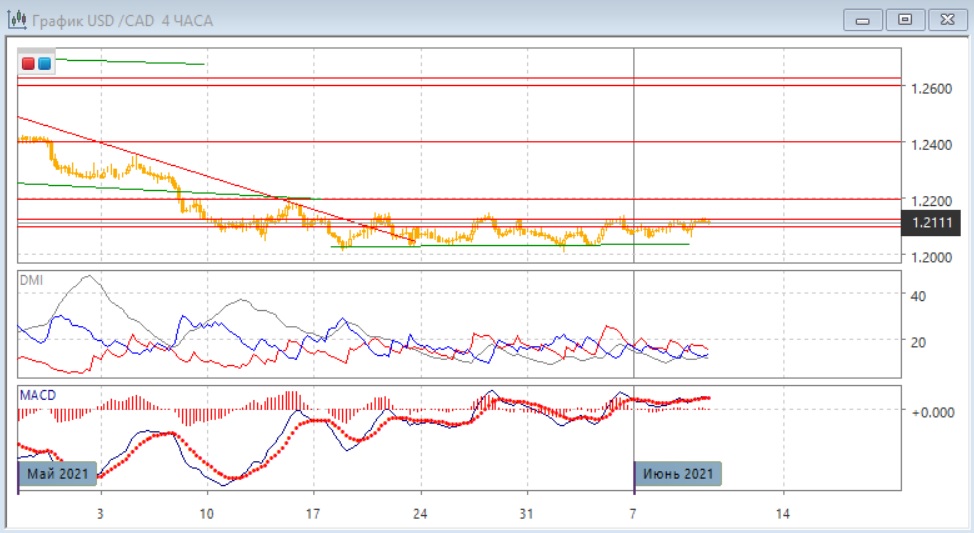974x533 pixels.
Task: Minimize the USD/CAD chart window
Action: pos(864,19)
